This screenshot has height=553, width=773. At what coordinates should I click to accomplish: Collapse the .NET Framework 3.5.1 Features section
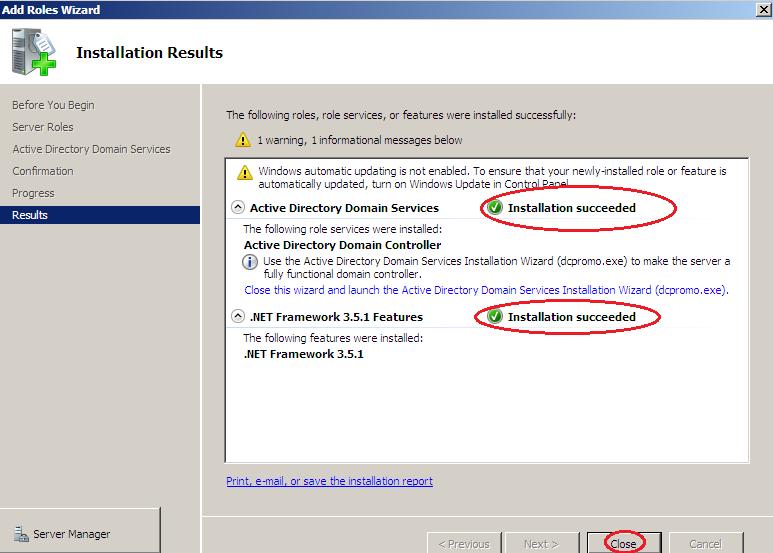[238, 316]
